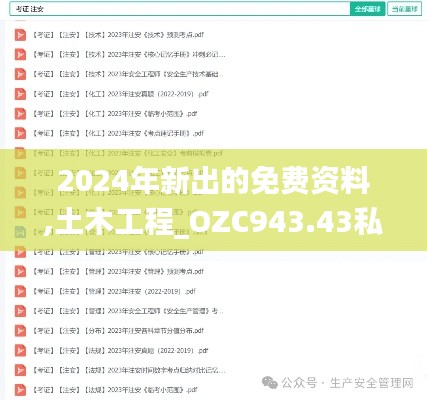This screenshot has height=400, width=427.
Task: Focus the search field containing 考证 注安
Action: click(180, 9)
